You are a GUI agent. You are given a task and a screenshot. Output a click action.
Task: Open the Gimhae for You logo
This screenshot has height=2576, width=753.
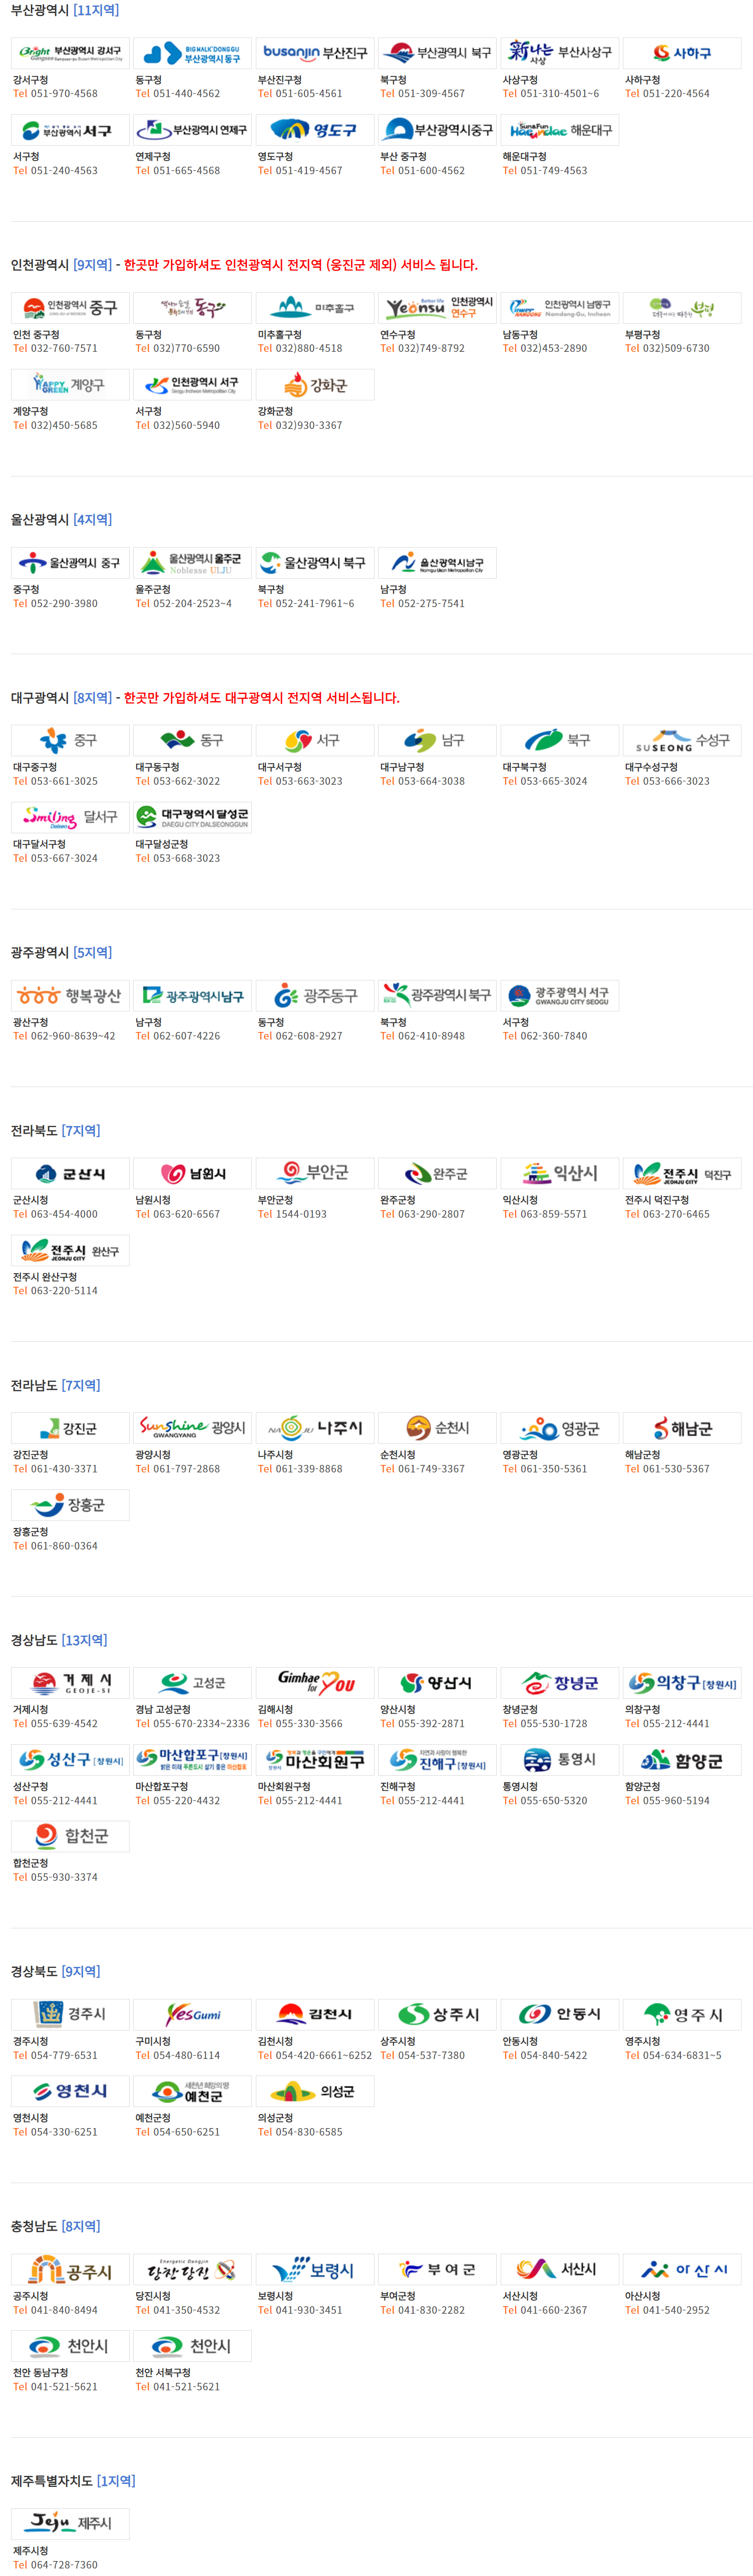point(315,1684)
